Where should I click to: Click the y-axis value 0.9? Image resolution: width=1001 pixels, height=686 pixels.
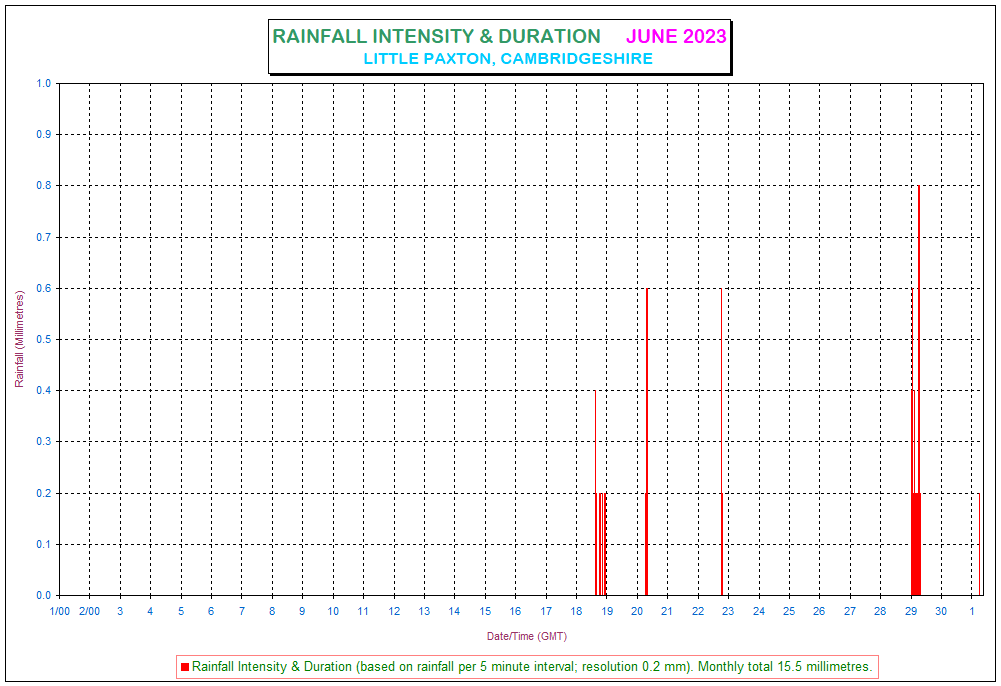(x=44, y=135)
